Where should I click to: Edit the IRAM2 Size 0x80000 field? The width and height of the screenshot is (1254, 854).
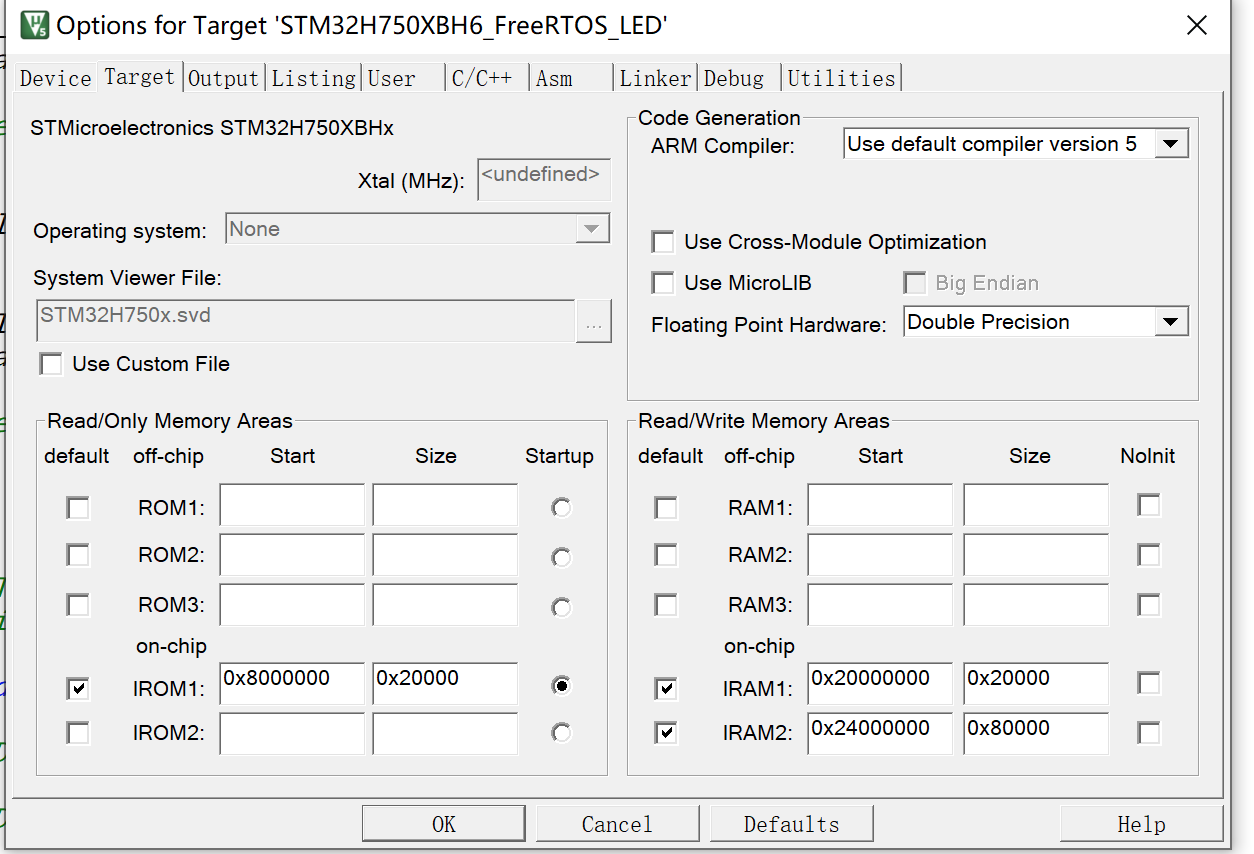[x=1036, y=733]
